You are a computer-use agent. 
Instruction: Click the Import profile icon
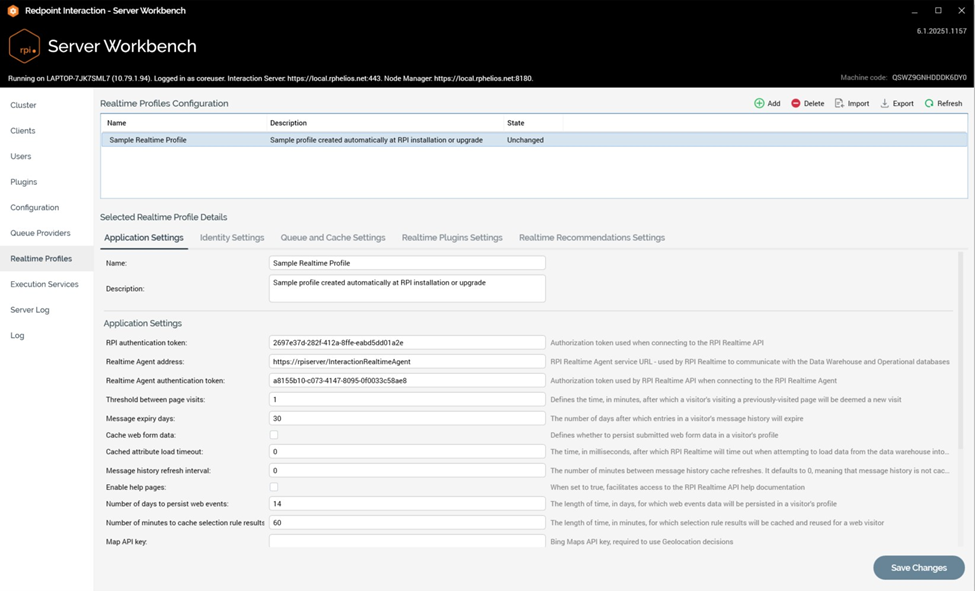pos(840,103)
